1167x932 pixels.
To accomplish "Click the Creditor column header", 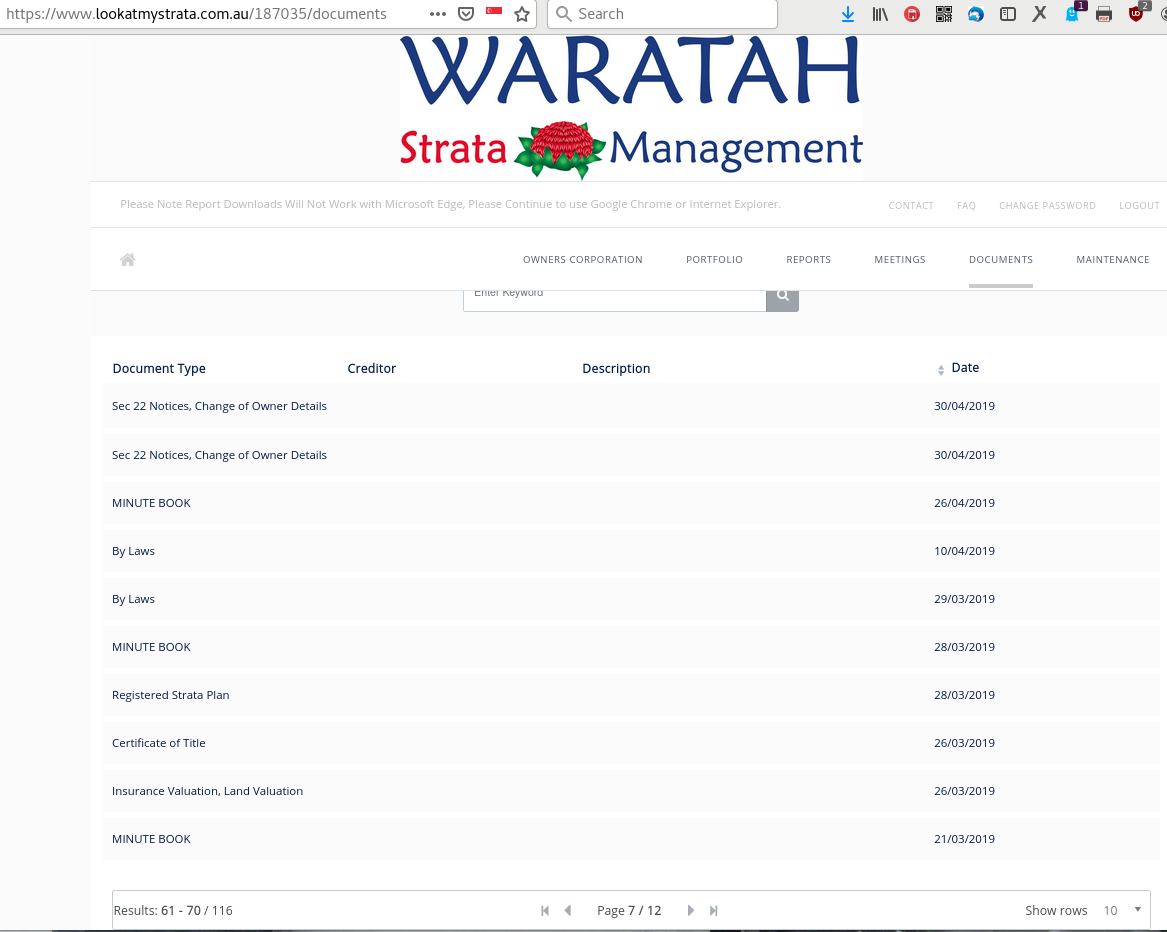I will (x=371, y=368).
